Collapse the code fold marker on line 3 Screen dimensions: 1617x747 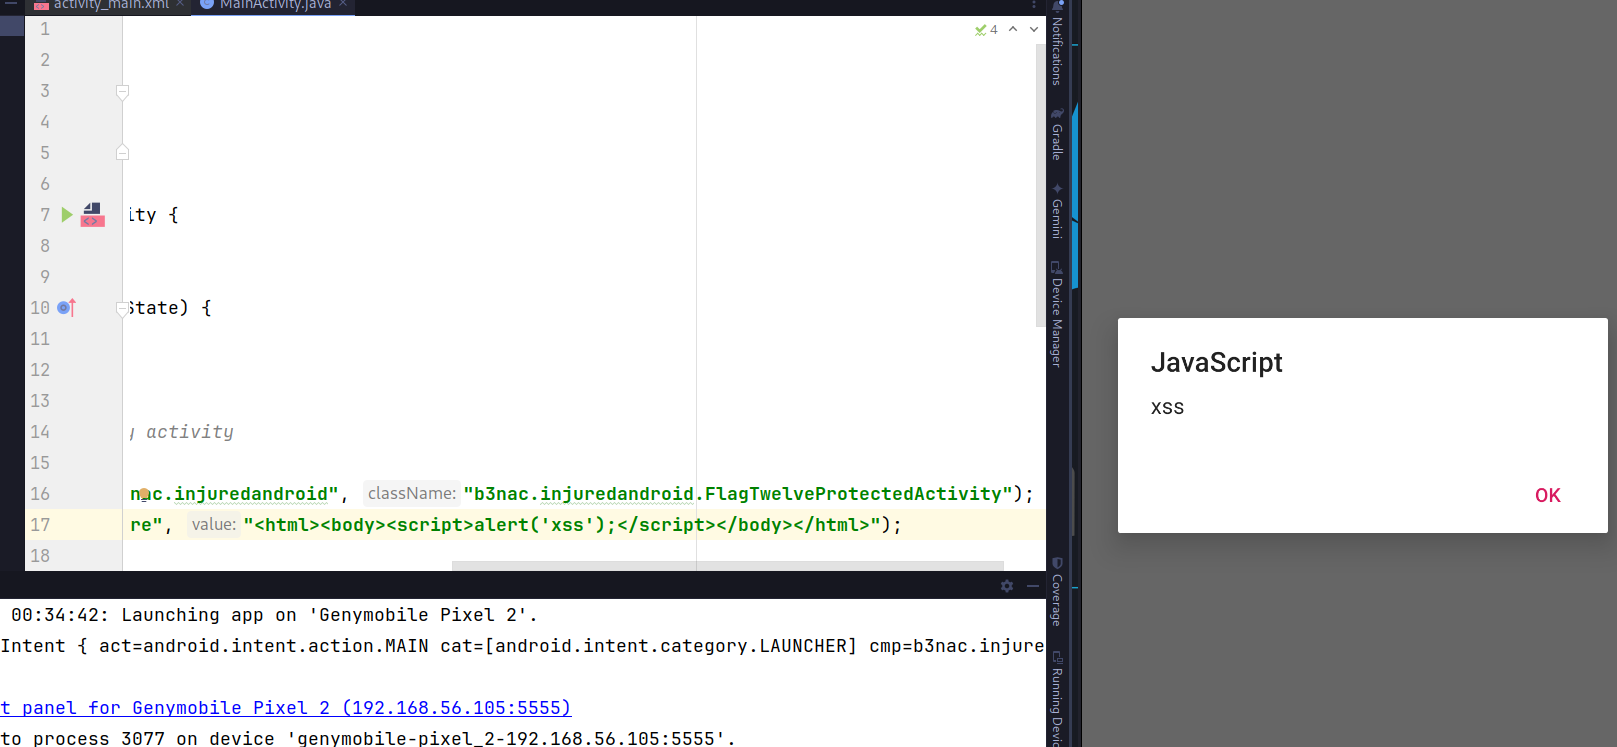pyautogui.click(x=122, y=92)
